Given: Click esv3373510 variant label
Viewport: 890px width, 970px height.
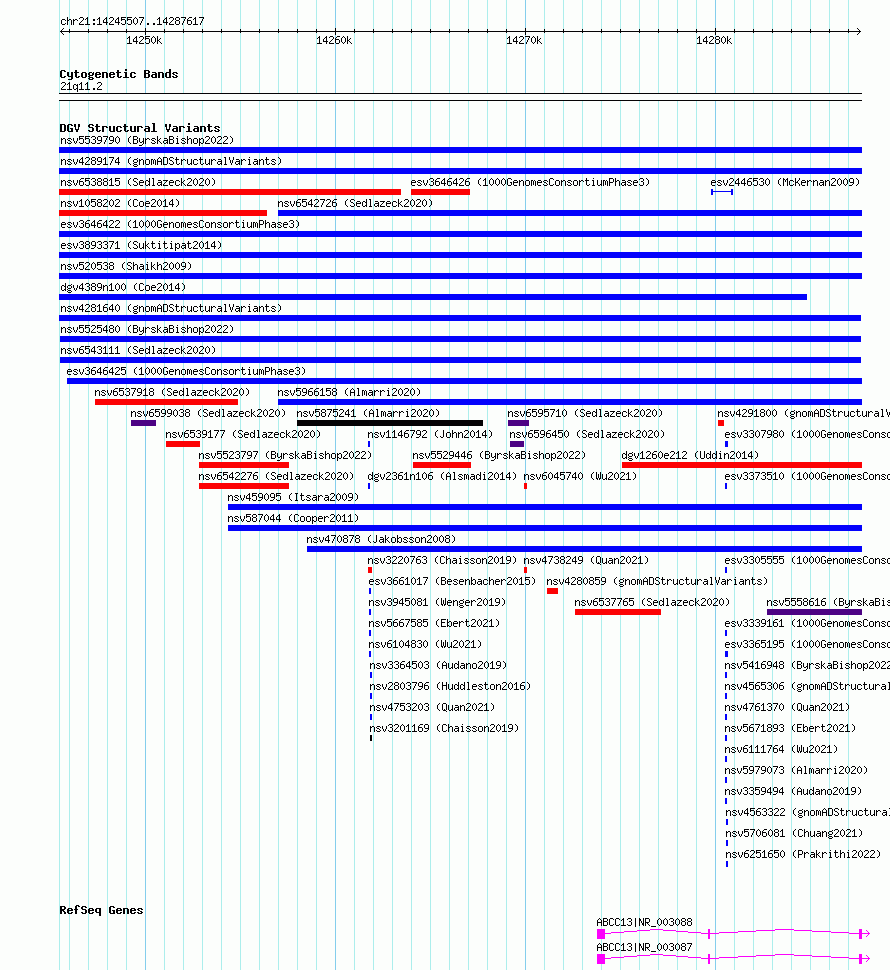Looking at the screenshot, I should point(807,477).
